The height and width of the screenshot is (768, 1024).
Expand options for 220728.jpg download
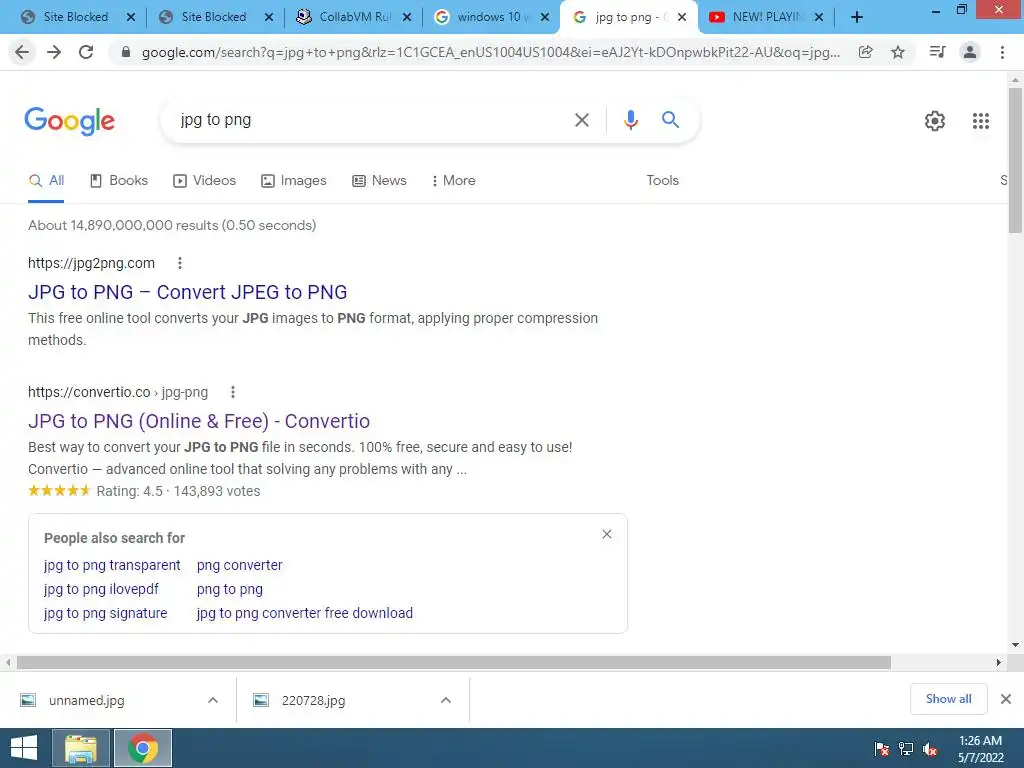point(446,700)
